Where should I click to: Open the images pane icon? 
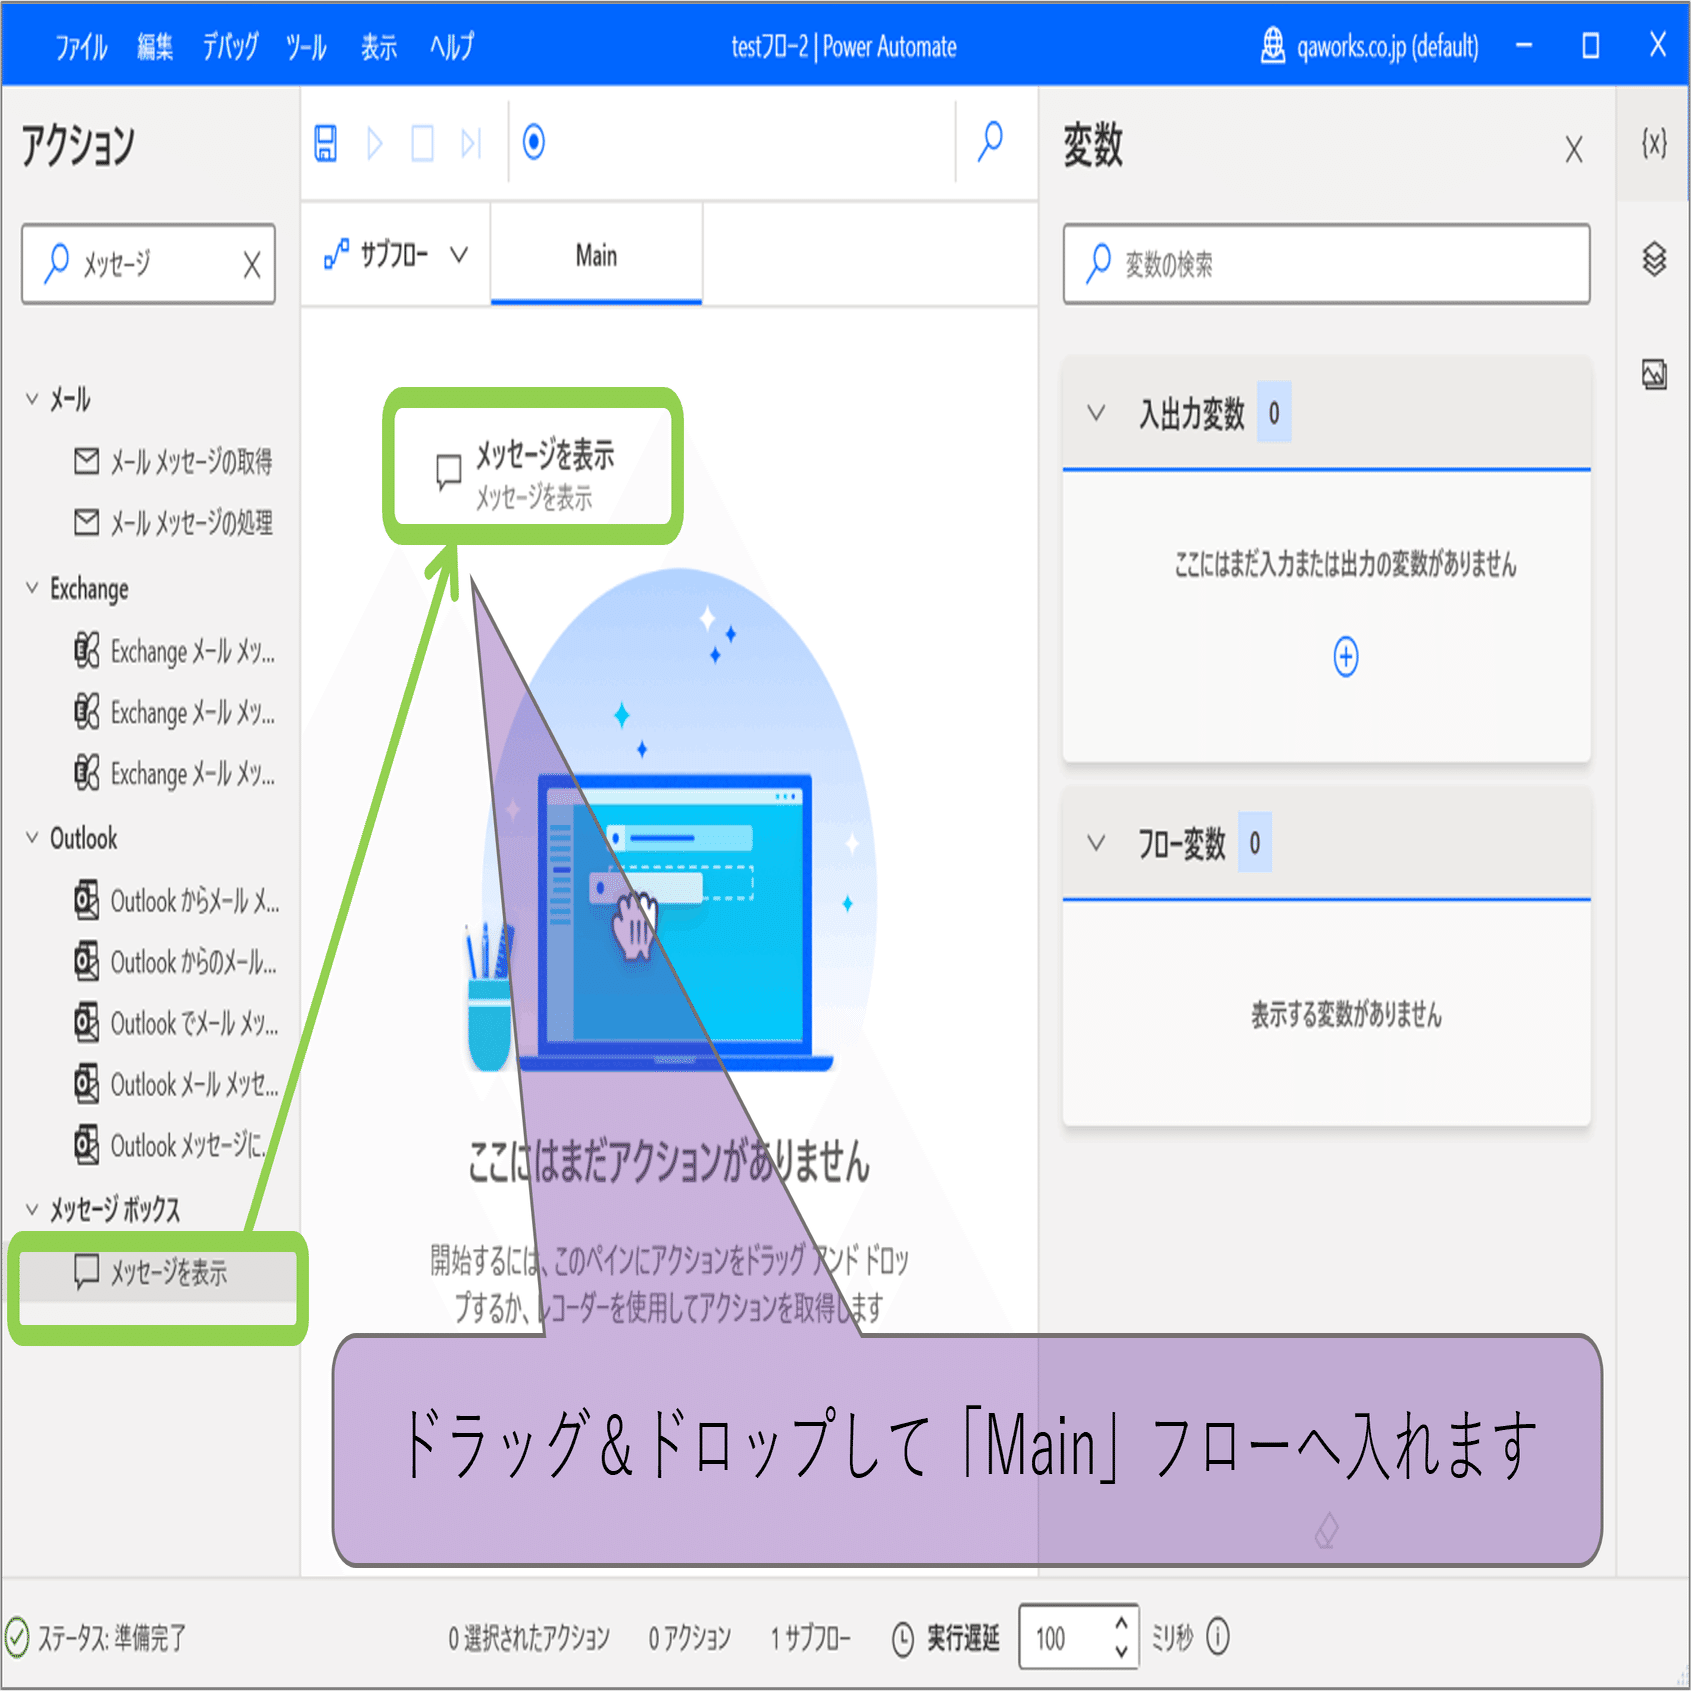point(1654,375)
